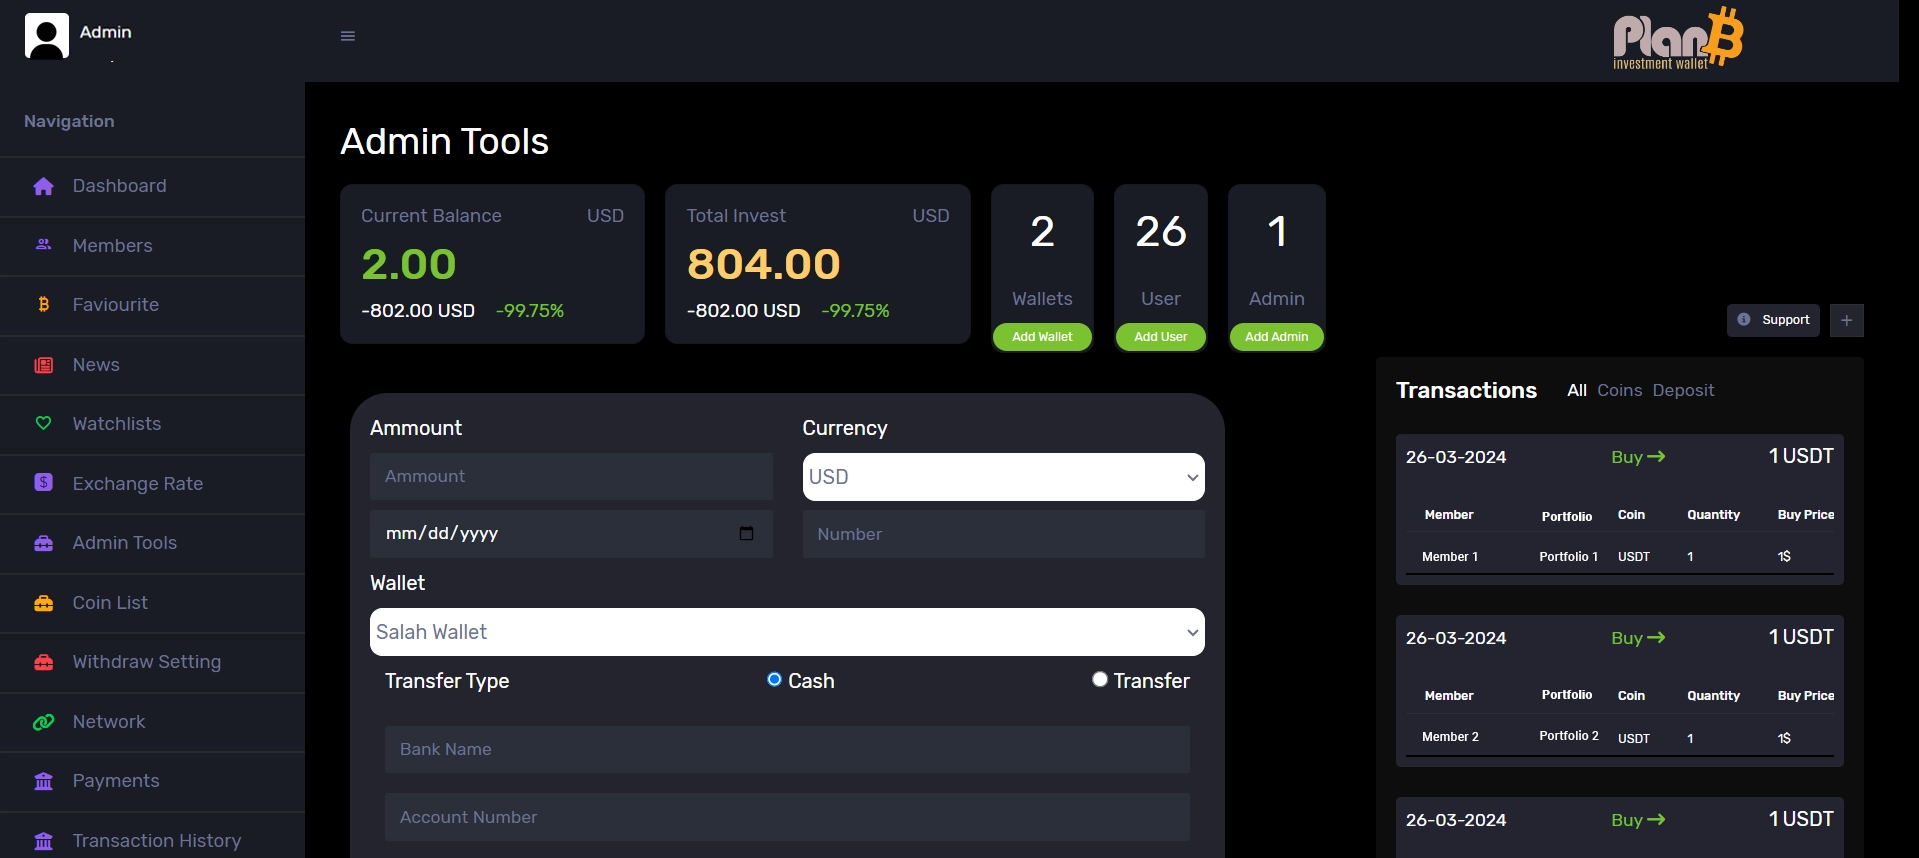Focus the Account Number field
Image resolution: width=1919 pixels, height=858 pixels.
point(787,817)
